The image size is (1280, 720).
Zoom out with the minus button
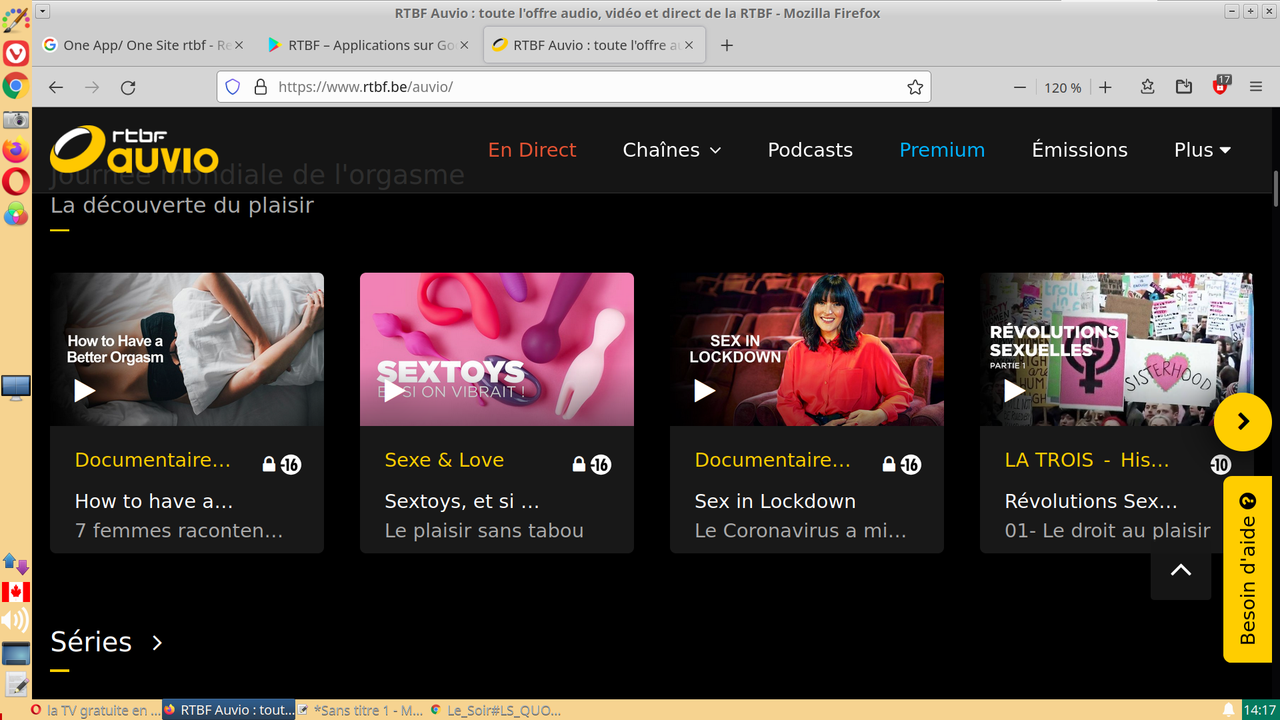[x=1020, y=88]
